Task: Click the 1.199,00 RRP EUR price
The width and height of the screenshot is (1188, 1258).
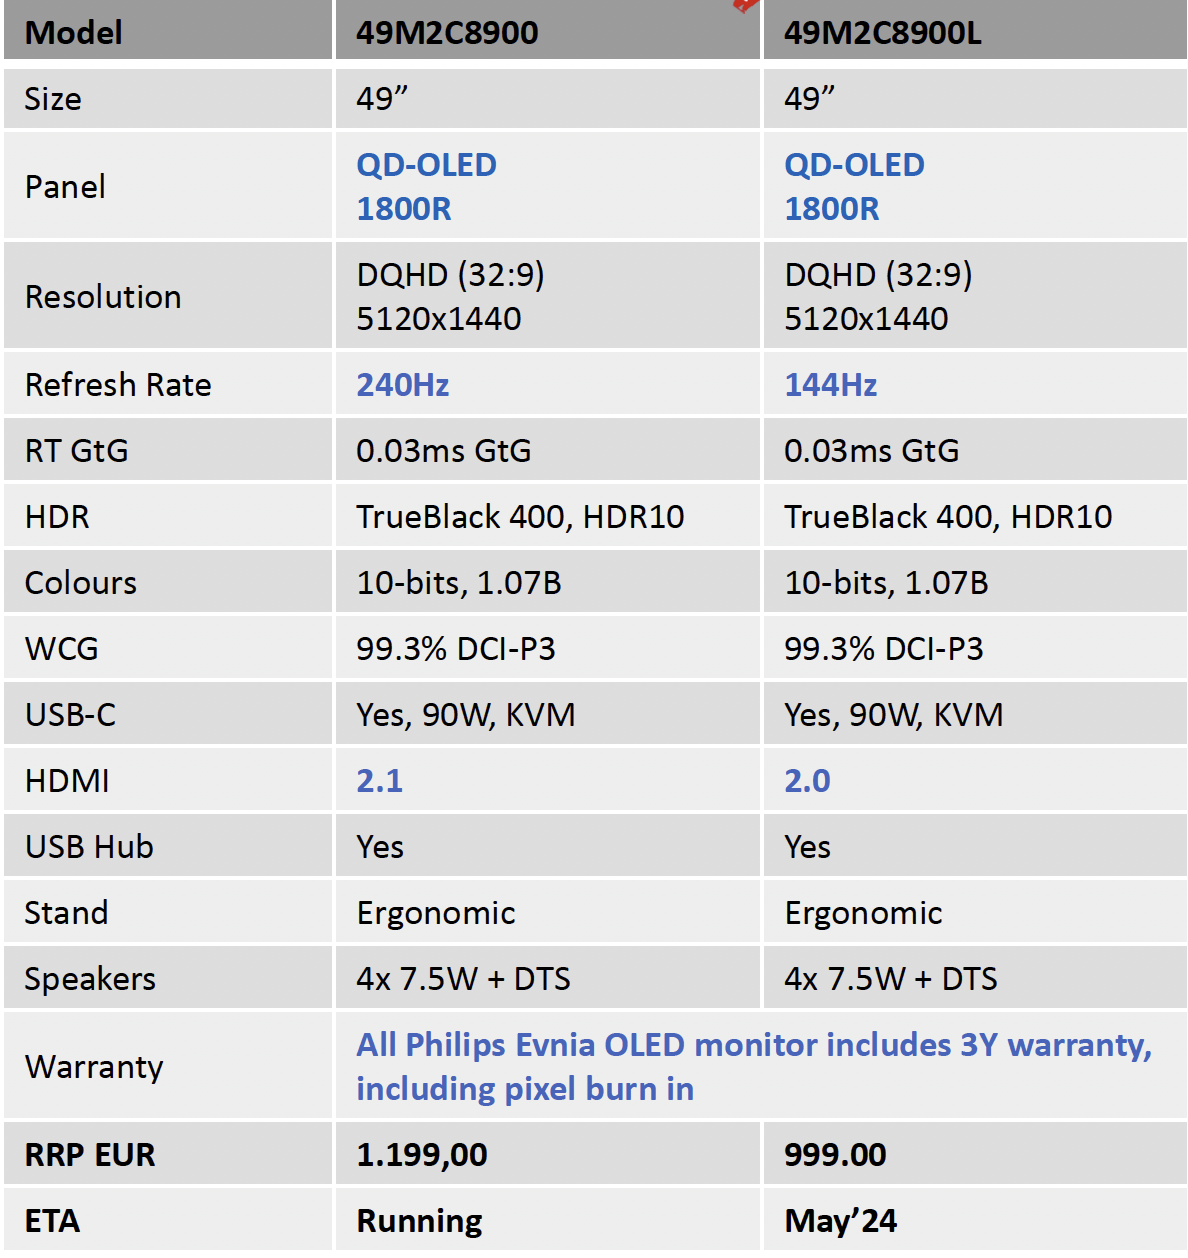Action: 422,1155
